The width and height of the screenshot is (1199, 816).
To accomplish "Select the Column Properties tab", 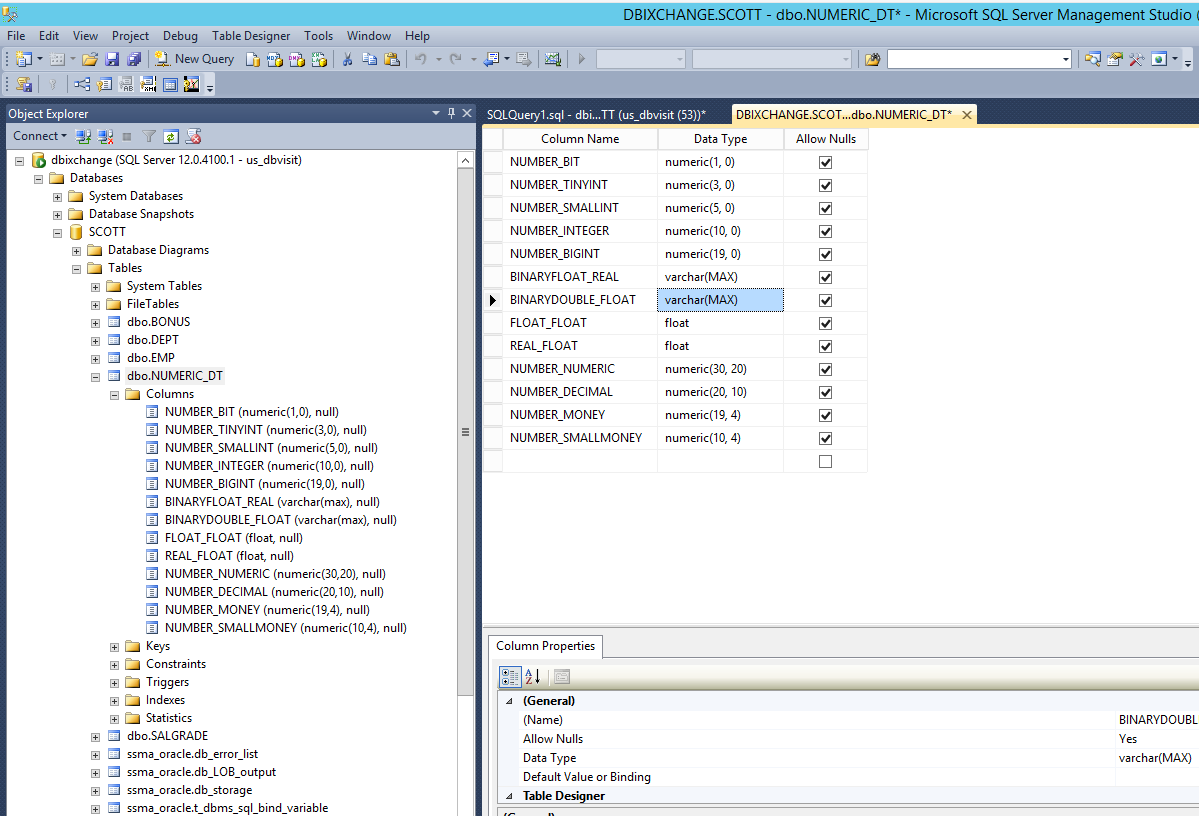I will (x=545, y=646).
